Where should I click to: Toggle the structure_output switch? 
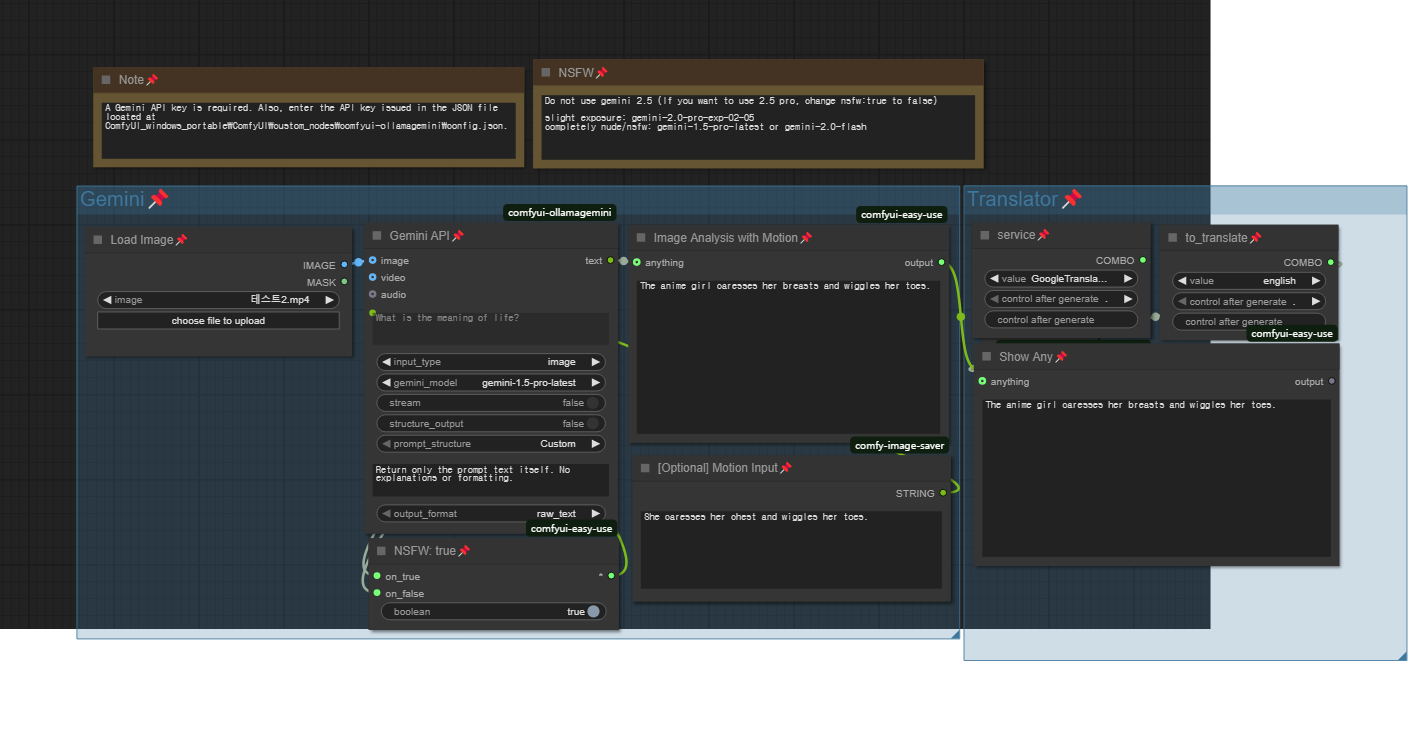(x=593, y=424)
